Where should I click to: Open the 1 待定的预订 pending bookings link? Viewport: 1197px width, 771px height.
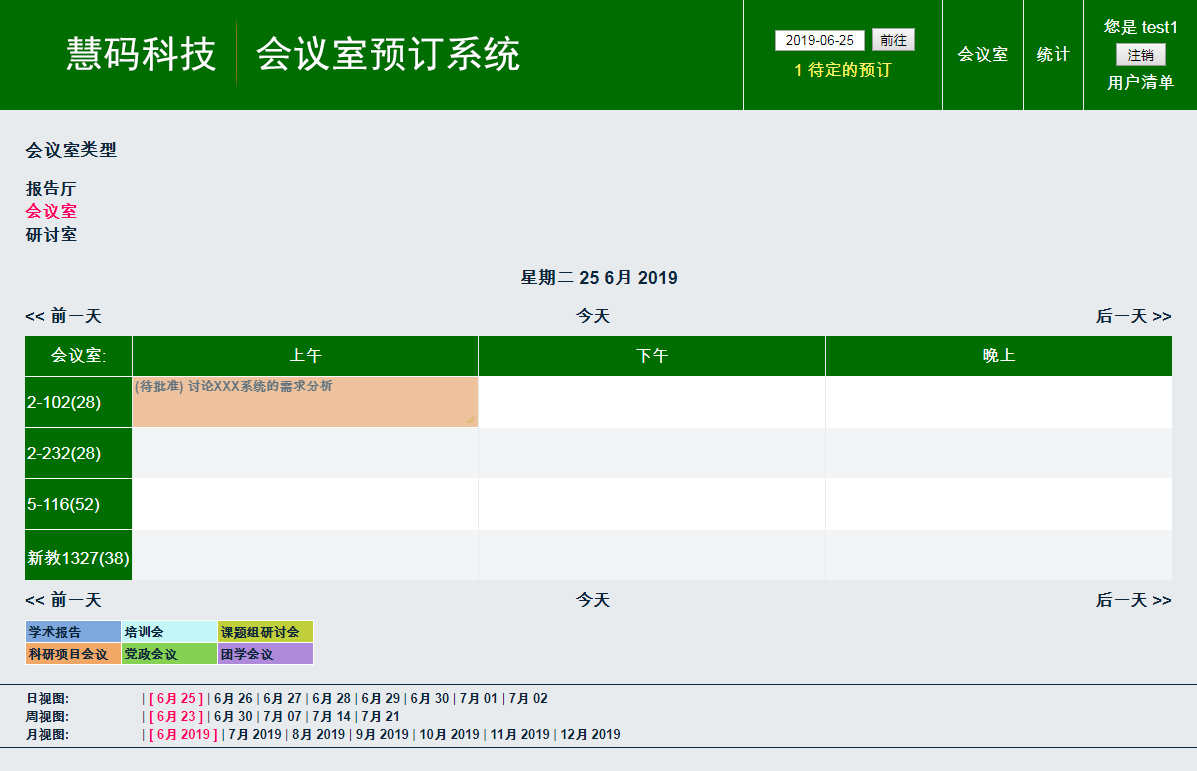pos(842,71)
